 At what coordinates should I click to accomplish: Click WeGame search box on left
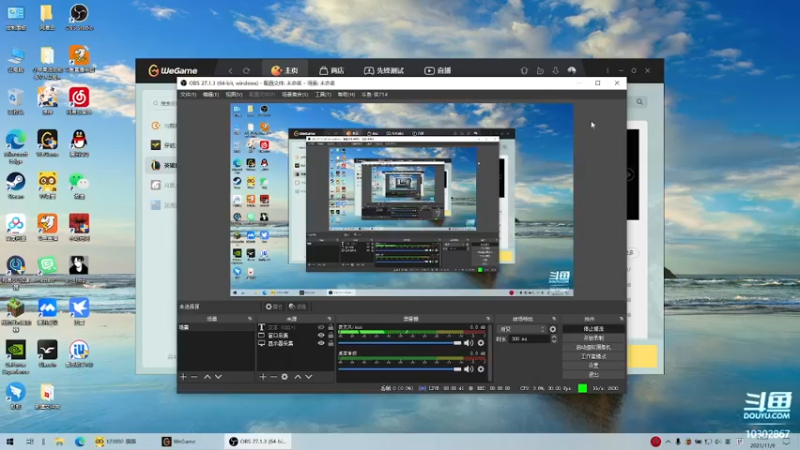click(163, 103)
